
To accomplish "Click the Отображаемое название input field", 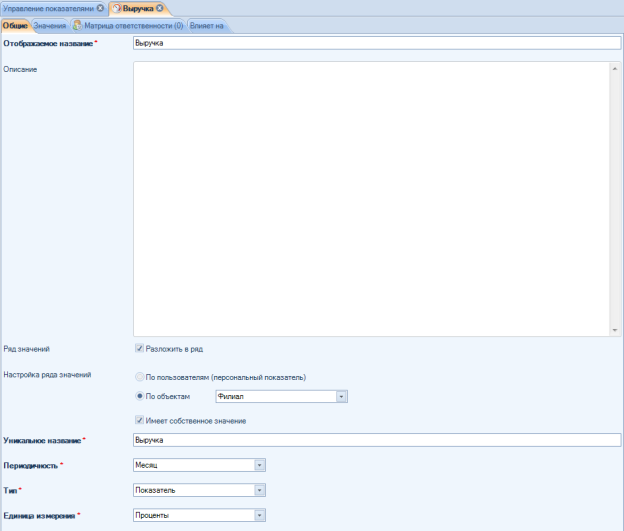I will (376, 44).
